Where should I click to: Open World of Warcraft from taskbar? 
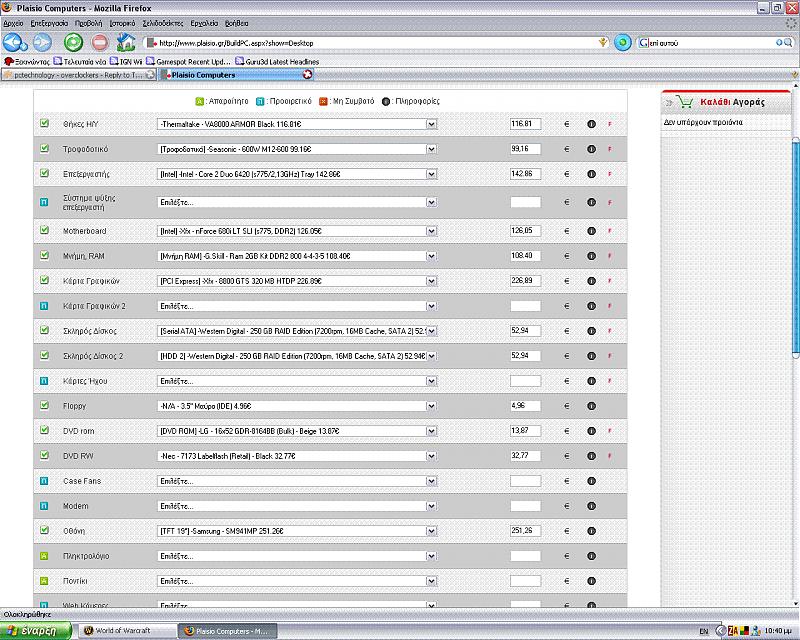pos(128,631)
